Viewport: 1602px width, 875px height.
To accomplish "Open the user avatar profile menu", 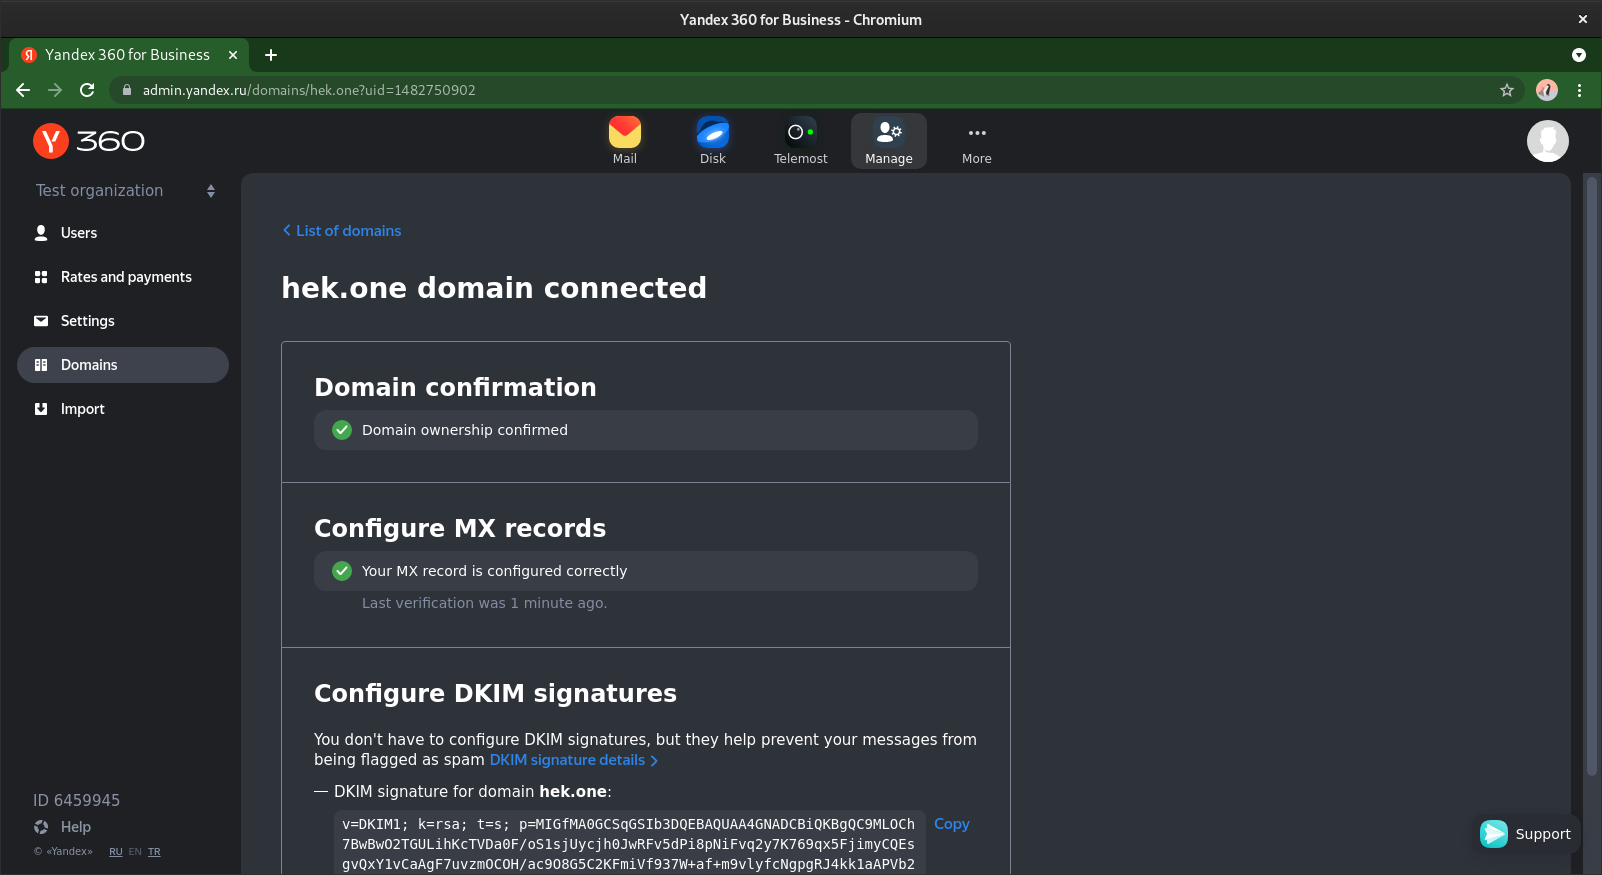I will point(1547,141).
